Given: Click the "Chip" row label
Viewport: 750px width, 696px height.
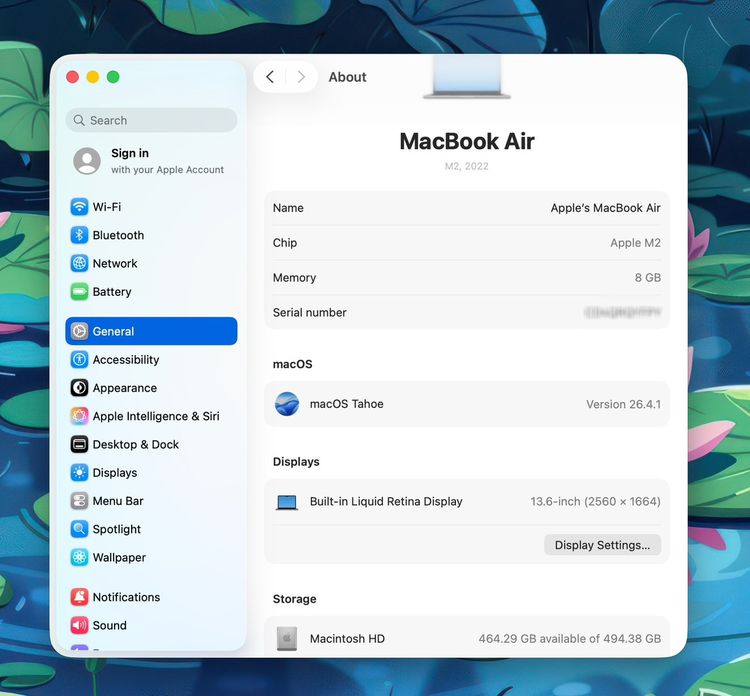Looking at the screenshot, I should [285, 243].
